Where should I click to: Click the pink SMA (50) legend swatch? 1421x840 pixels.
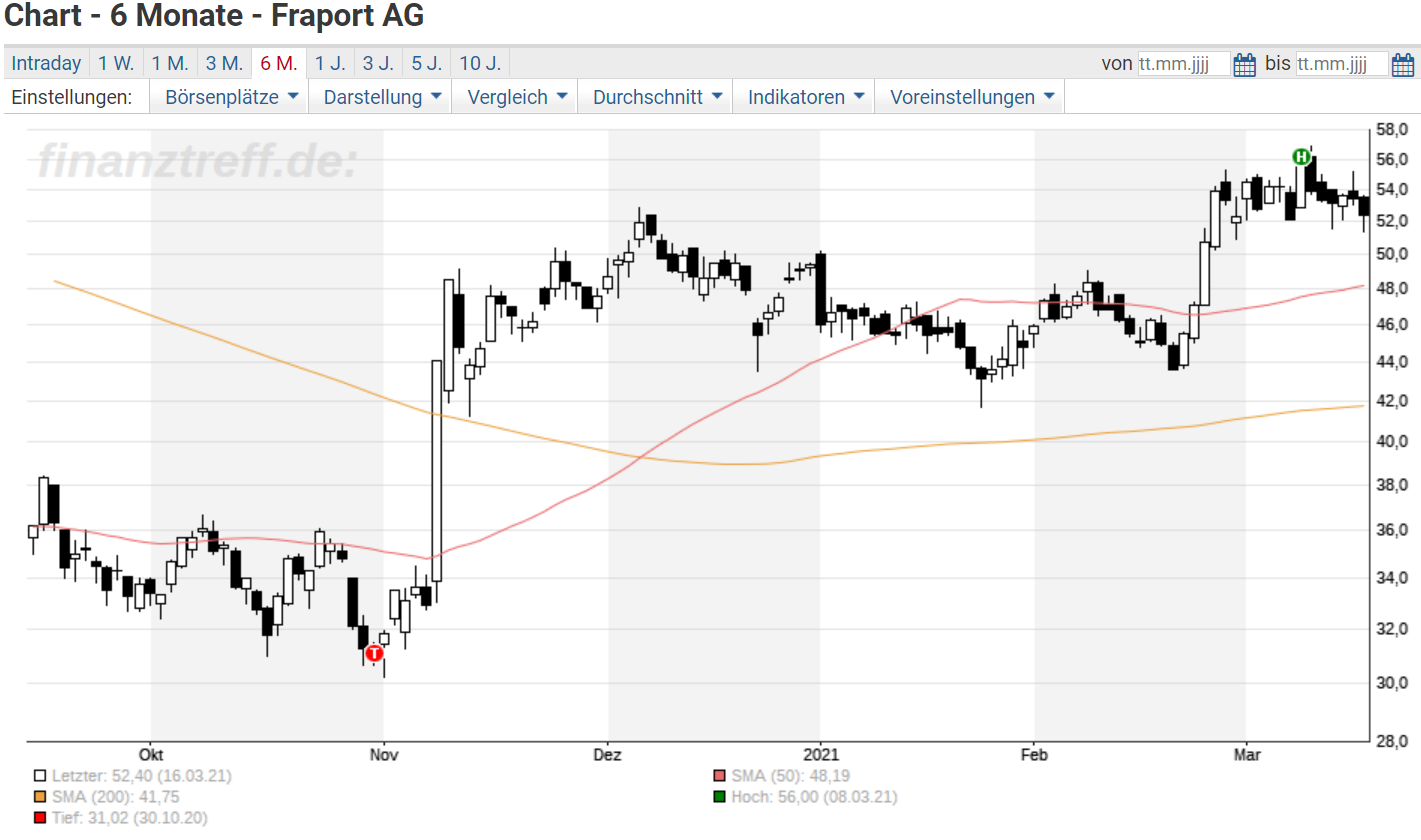pyautogui.click(x=719, y=775)
